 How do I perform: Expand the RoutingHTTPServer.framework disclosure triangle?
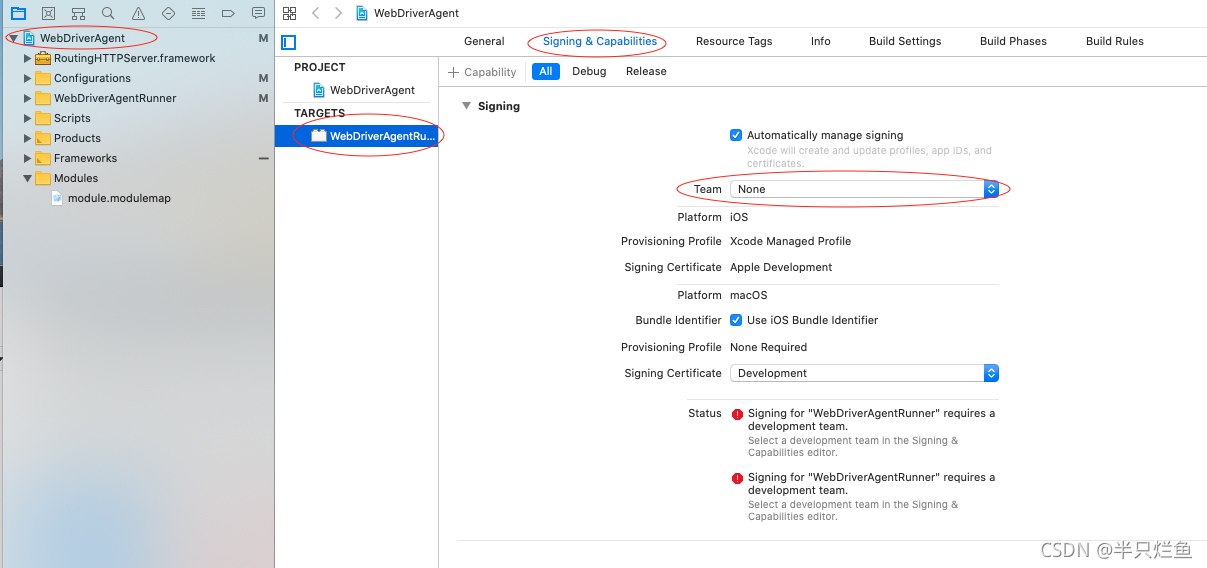coord(28,58)
